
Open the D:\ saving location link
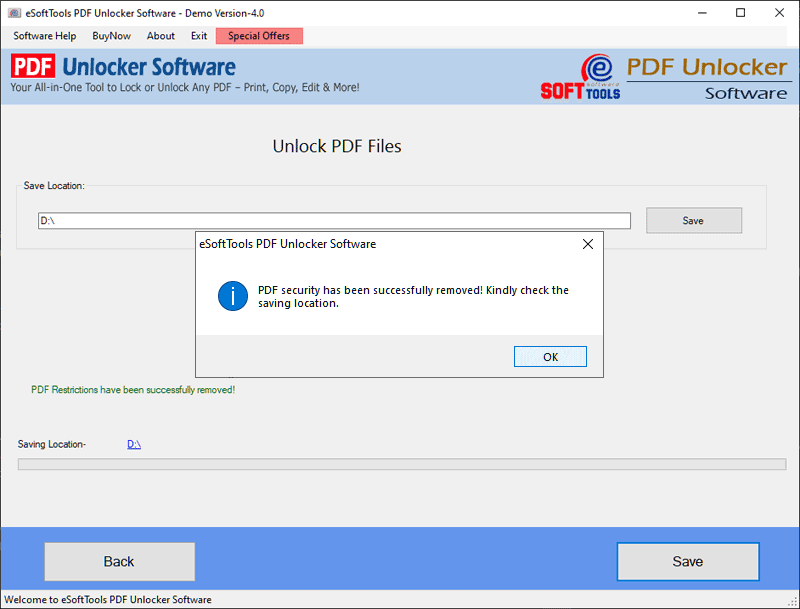tap(133, 444)
